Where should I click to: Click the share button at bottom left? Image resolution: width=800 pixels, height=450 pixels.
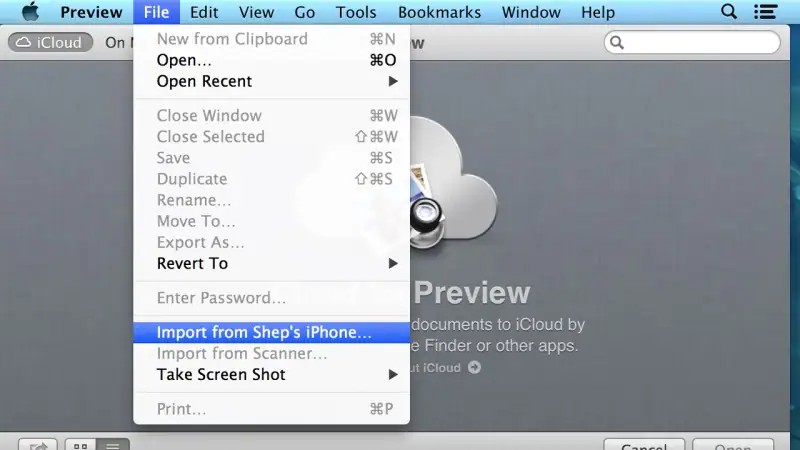(38, 445)
